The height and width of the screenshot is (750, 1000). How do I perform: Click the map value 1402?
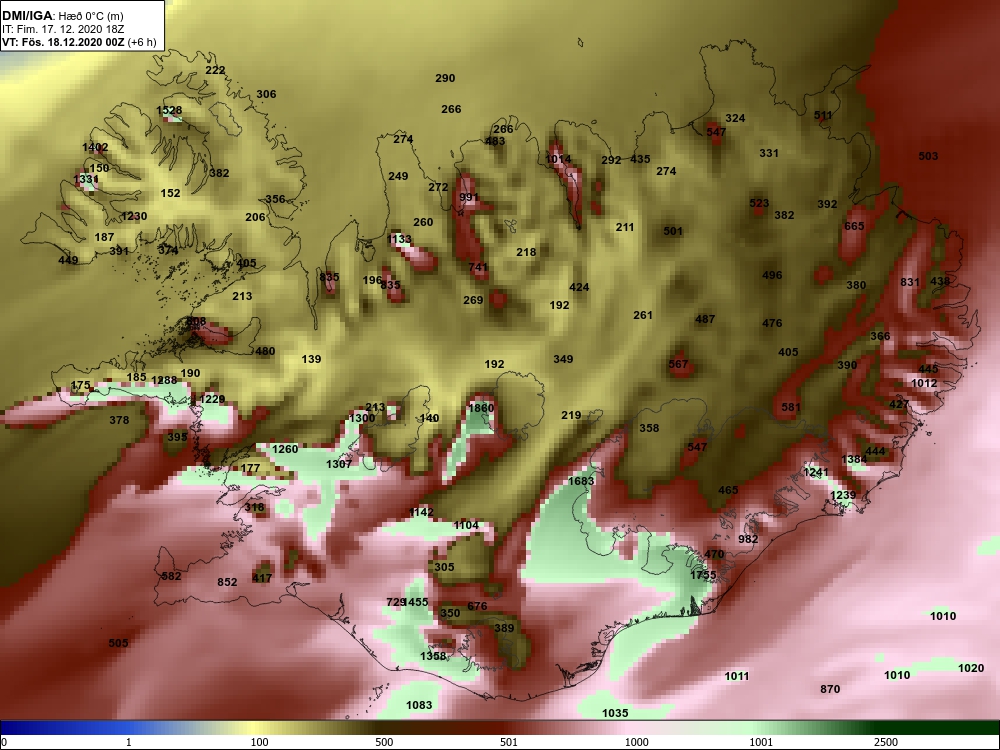click(95, 147)
